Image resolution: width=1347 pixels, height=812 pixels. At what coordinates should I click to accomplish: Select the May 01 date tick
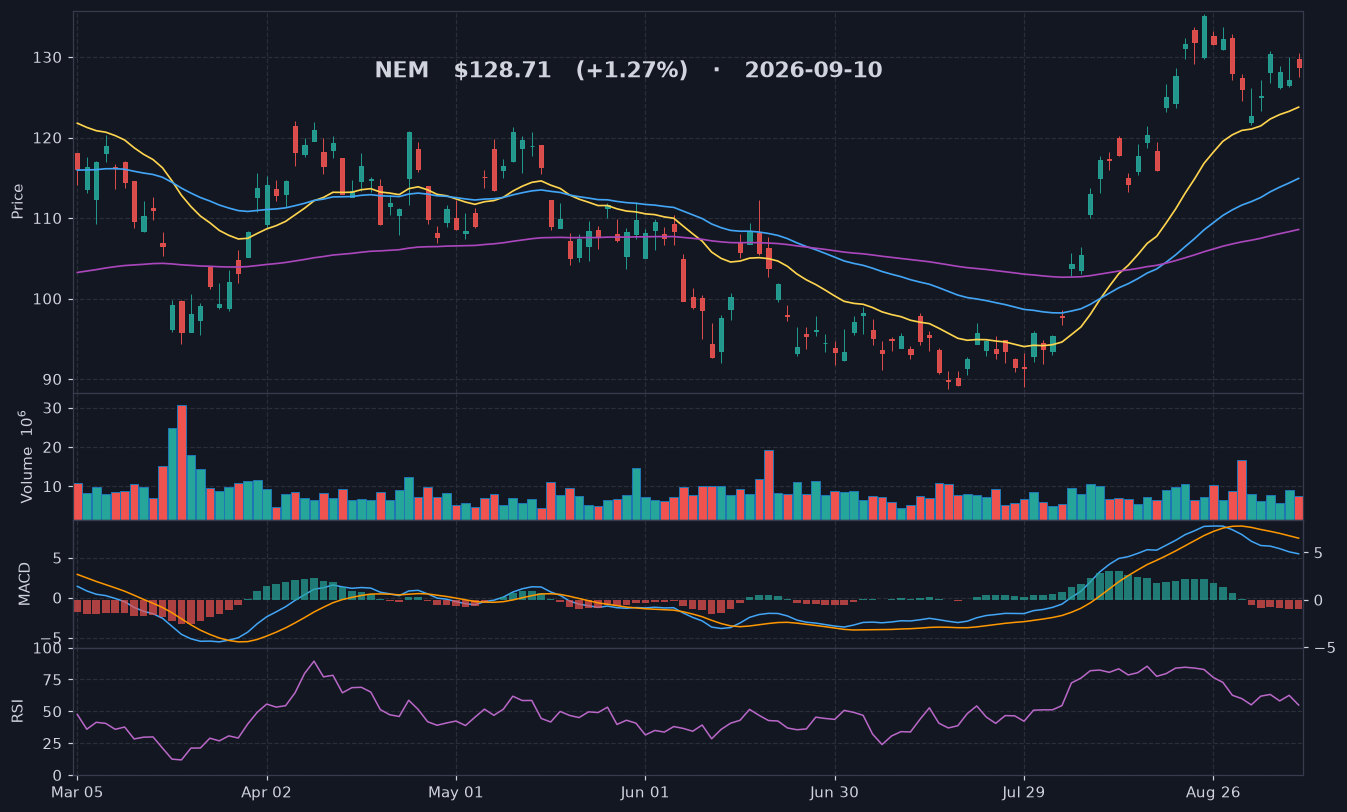pyautogui.click(x=456, y=792)
